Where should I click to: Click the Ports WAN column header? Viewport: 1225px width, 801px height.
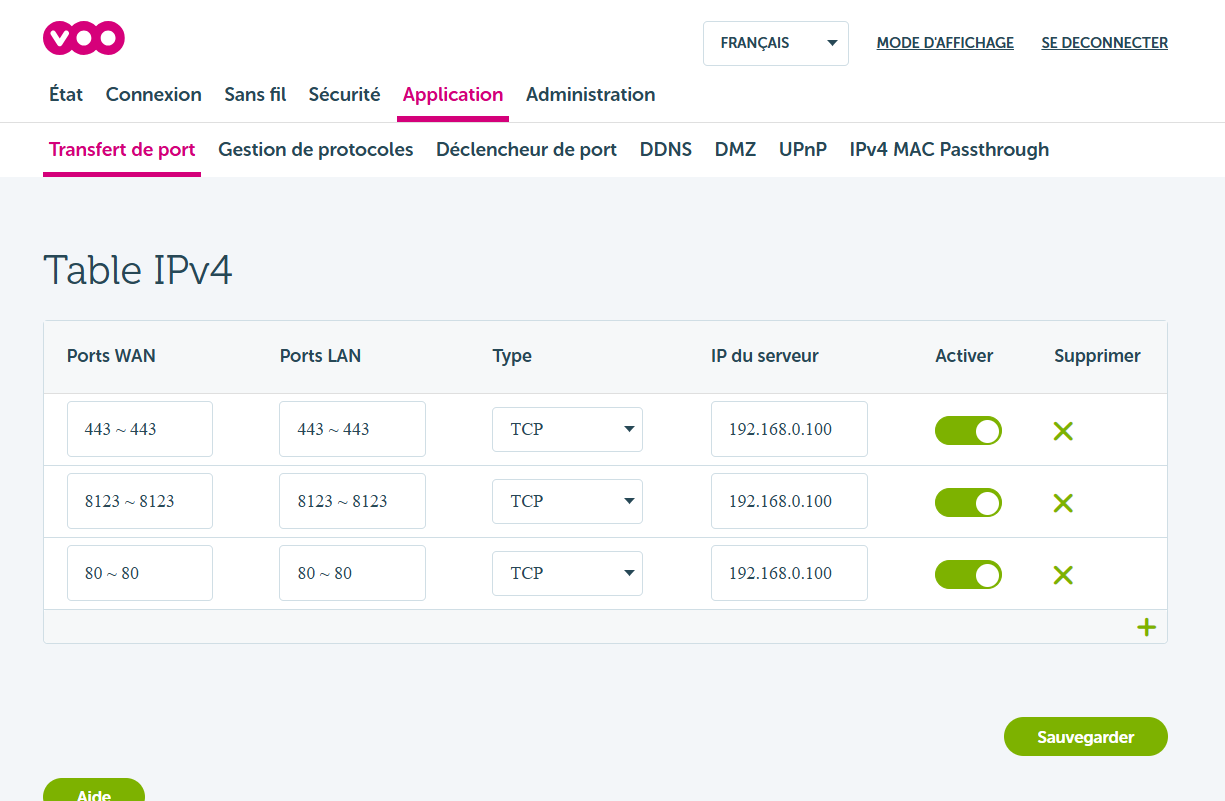[111, 356]
